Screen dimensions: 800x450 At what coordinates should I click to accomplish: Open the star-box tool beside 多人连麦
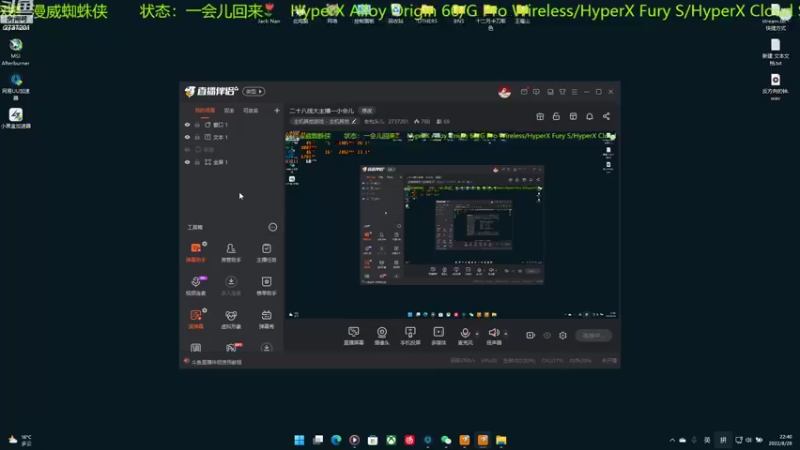click(x=266, y=286)
